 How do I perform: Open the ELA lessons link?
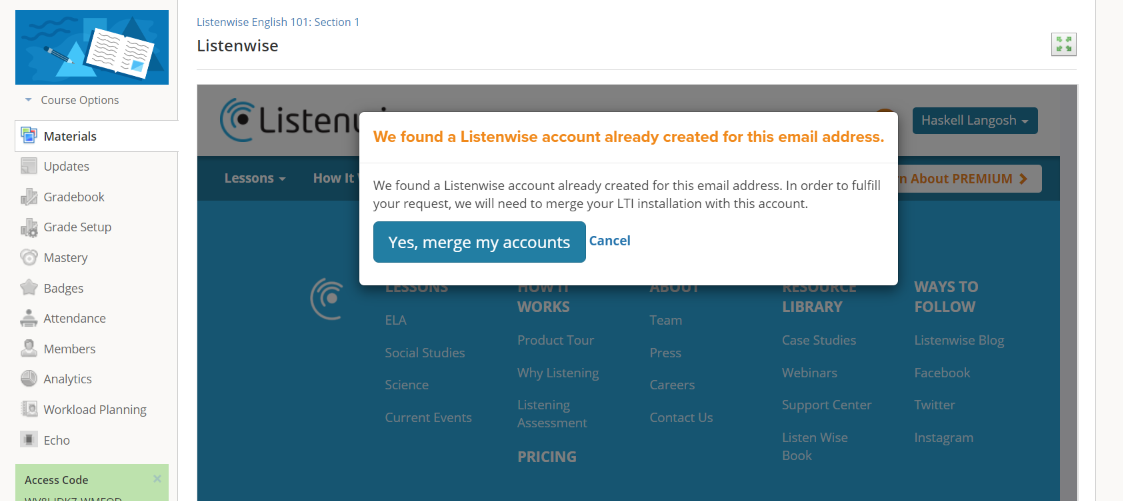click(395, 320)
